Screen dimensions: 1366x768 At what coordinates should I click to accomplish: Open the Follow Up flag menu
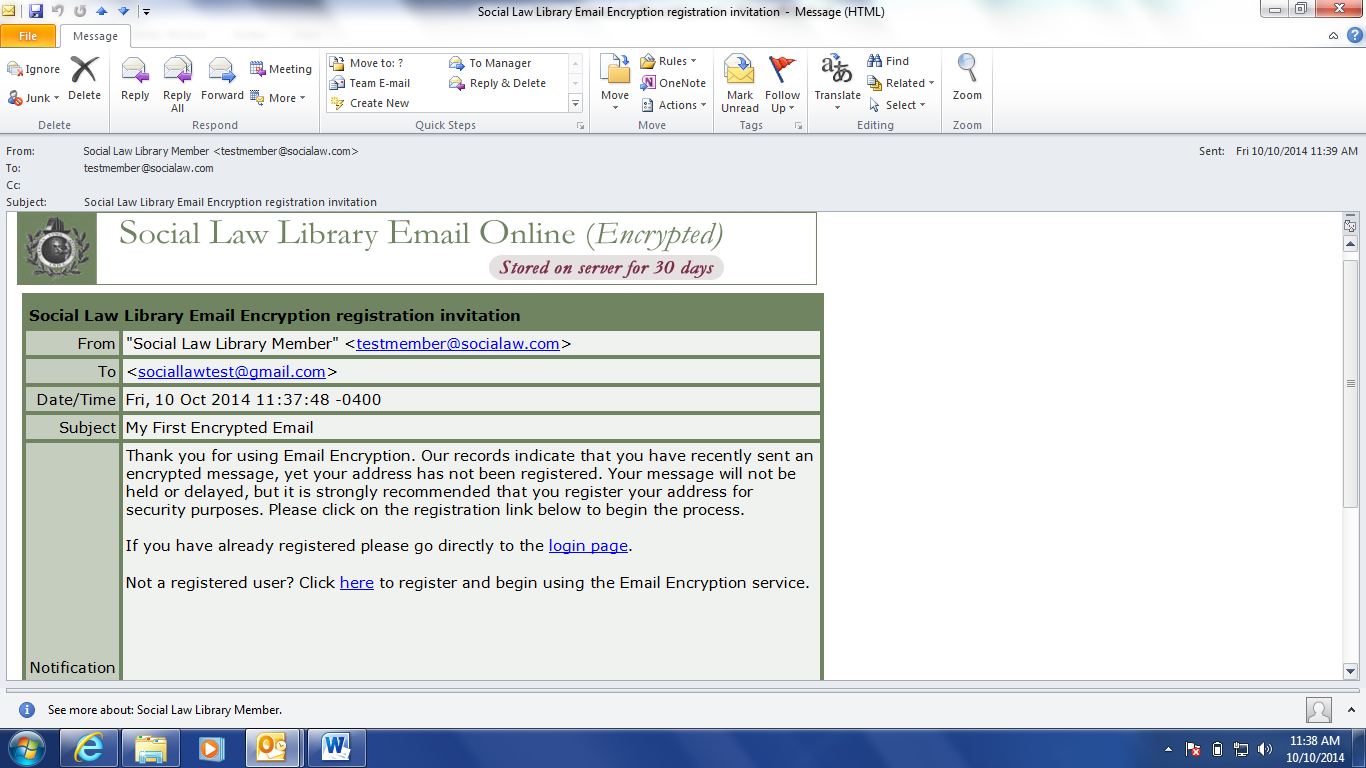click(783, 85)
